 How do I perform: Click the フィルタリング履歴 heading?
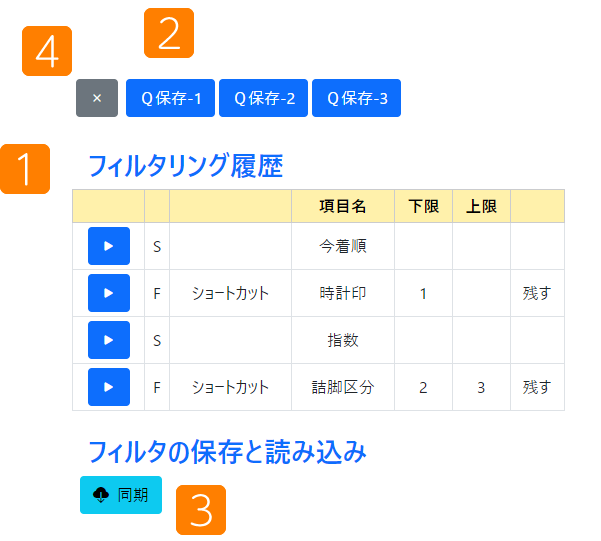[x=186, y=166]
